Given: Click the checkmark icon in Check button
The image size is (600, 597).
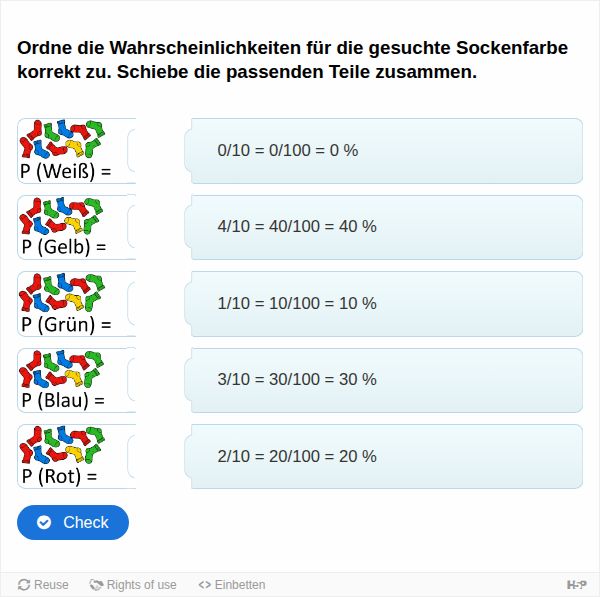Looking at the screenshot, I should pyautogui.click(x=44, y=522).
